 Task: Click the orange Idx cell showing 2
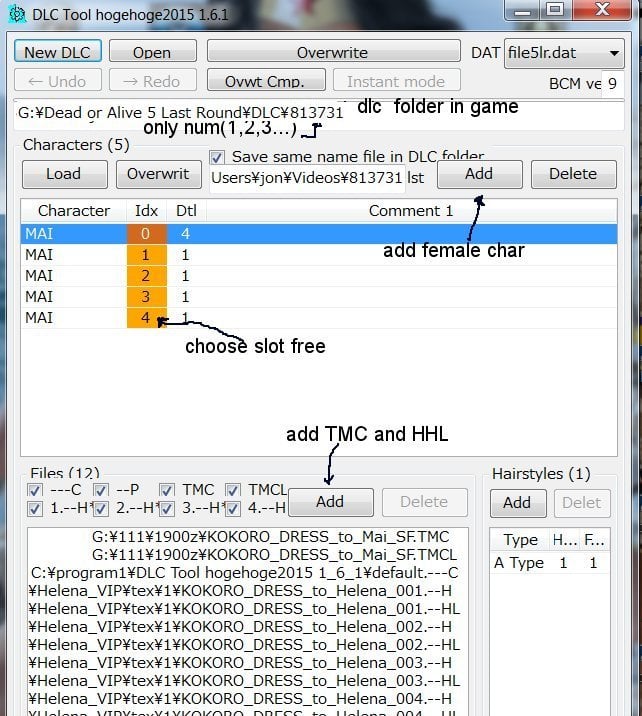click(x=147, y=276)
